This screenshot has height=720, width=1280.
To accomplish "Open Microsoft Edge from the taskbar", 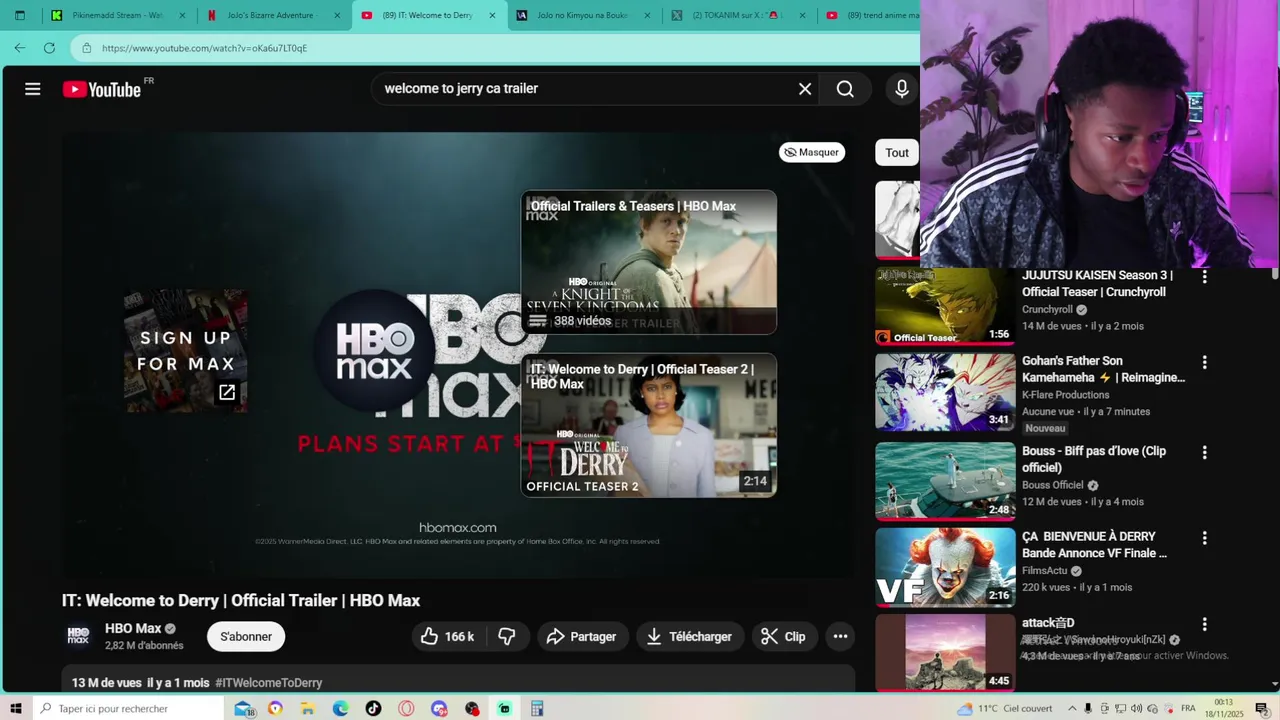I will (x=340, y=708).
